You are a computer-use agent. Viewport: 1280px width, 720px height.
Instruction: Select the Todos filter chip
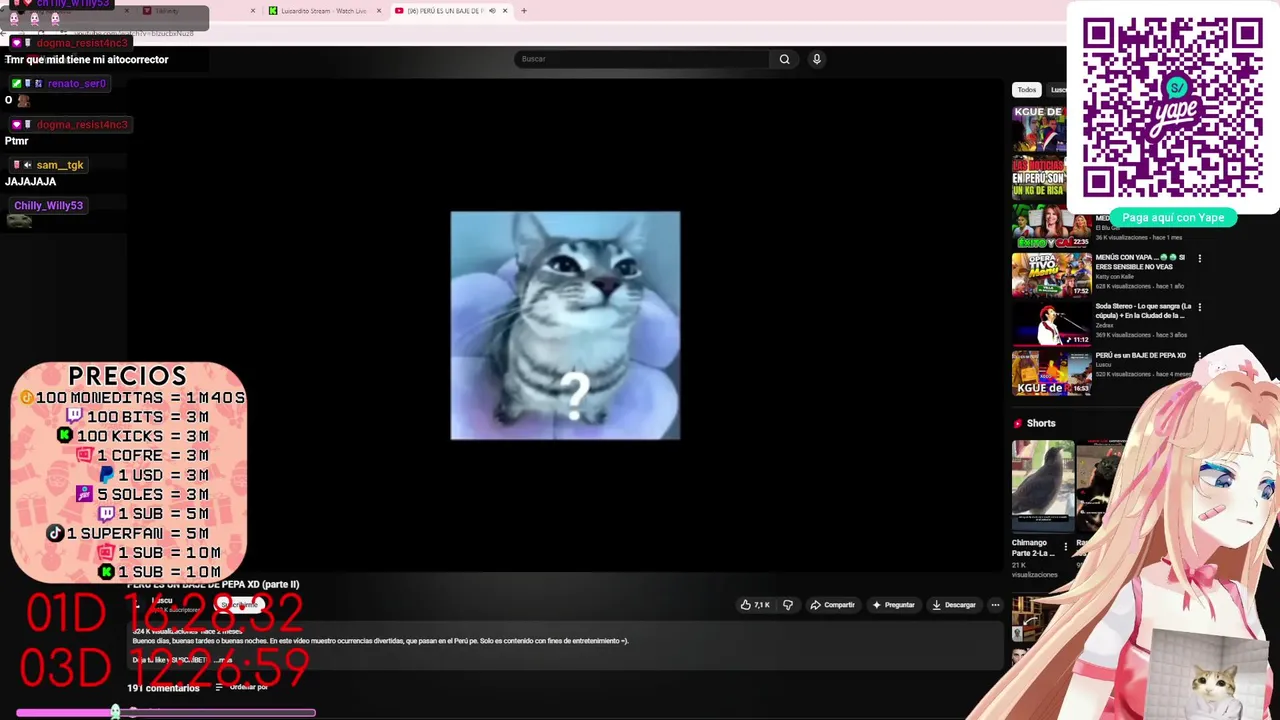click(1027, 90)
